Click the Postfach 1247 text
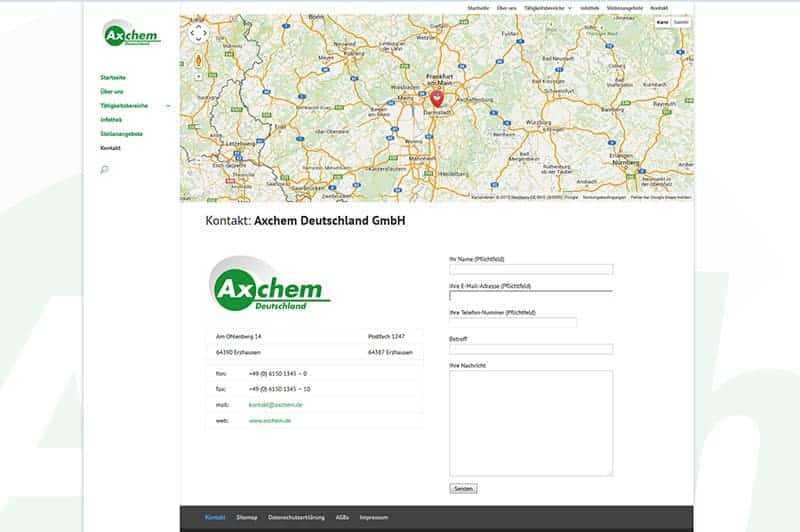 pyautogui.click(x=386, y=337)
